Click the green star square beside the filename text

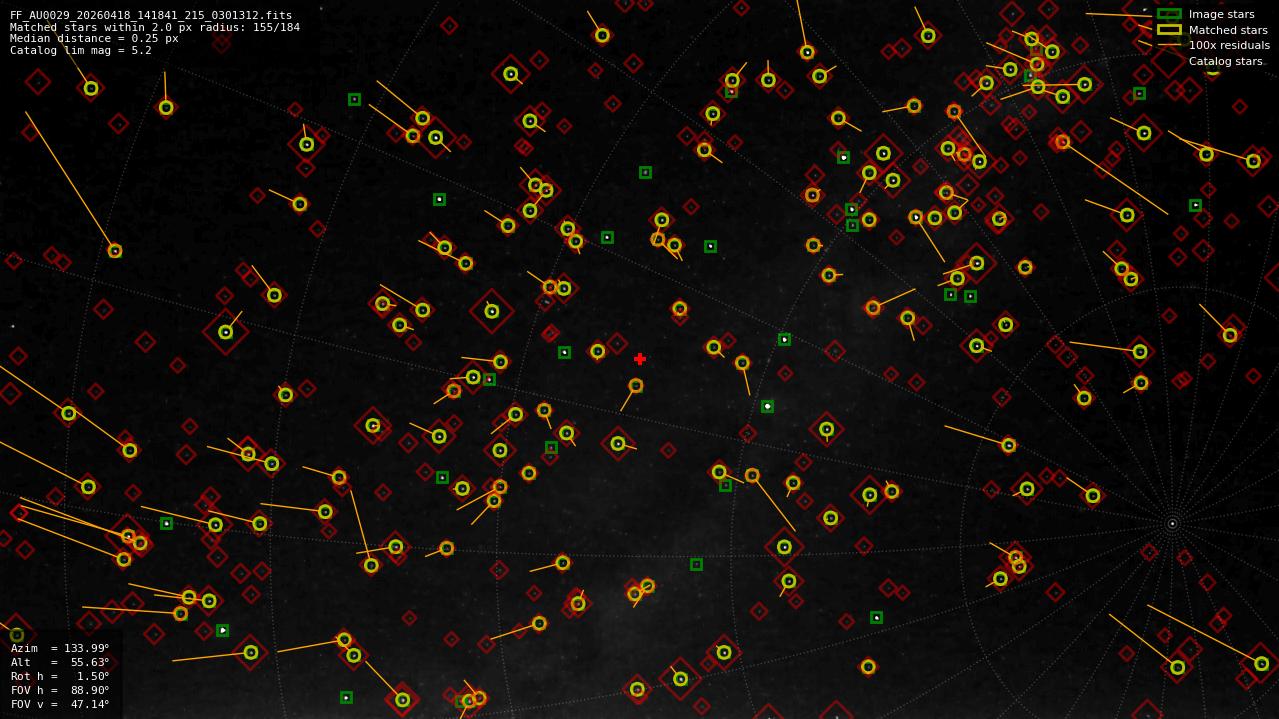[354, 99]
